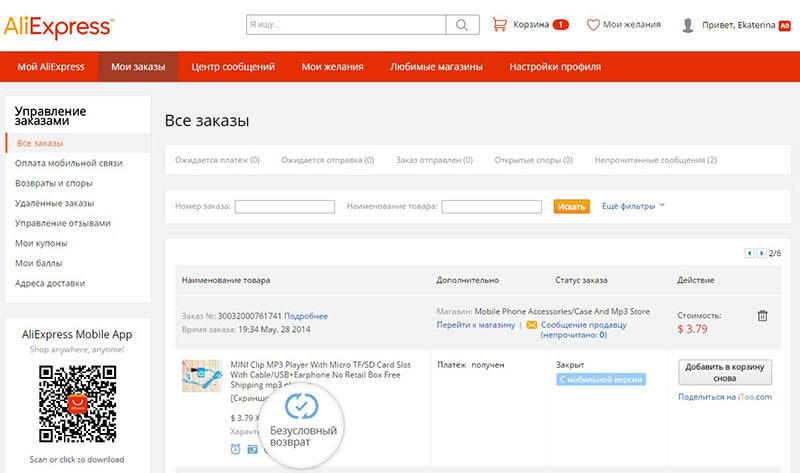Click the 'Статус заказа' column header
This screenshot has height=473, width=800.
click(x=581, y=280)
